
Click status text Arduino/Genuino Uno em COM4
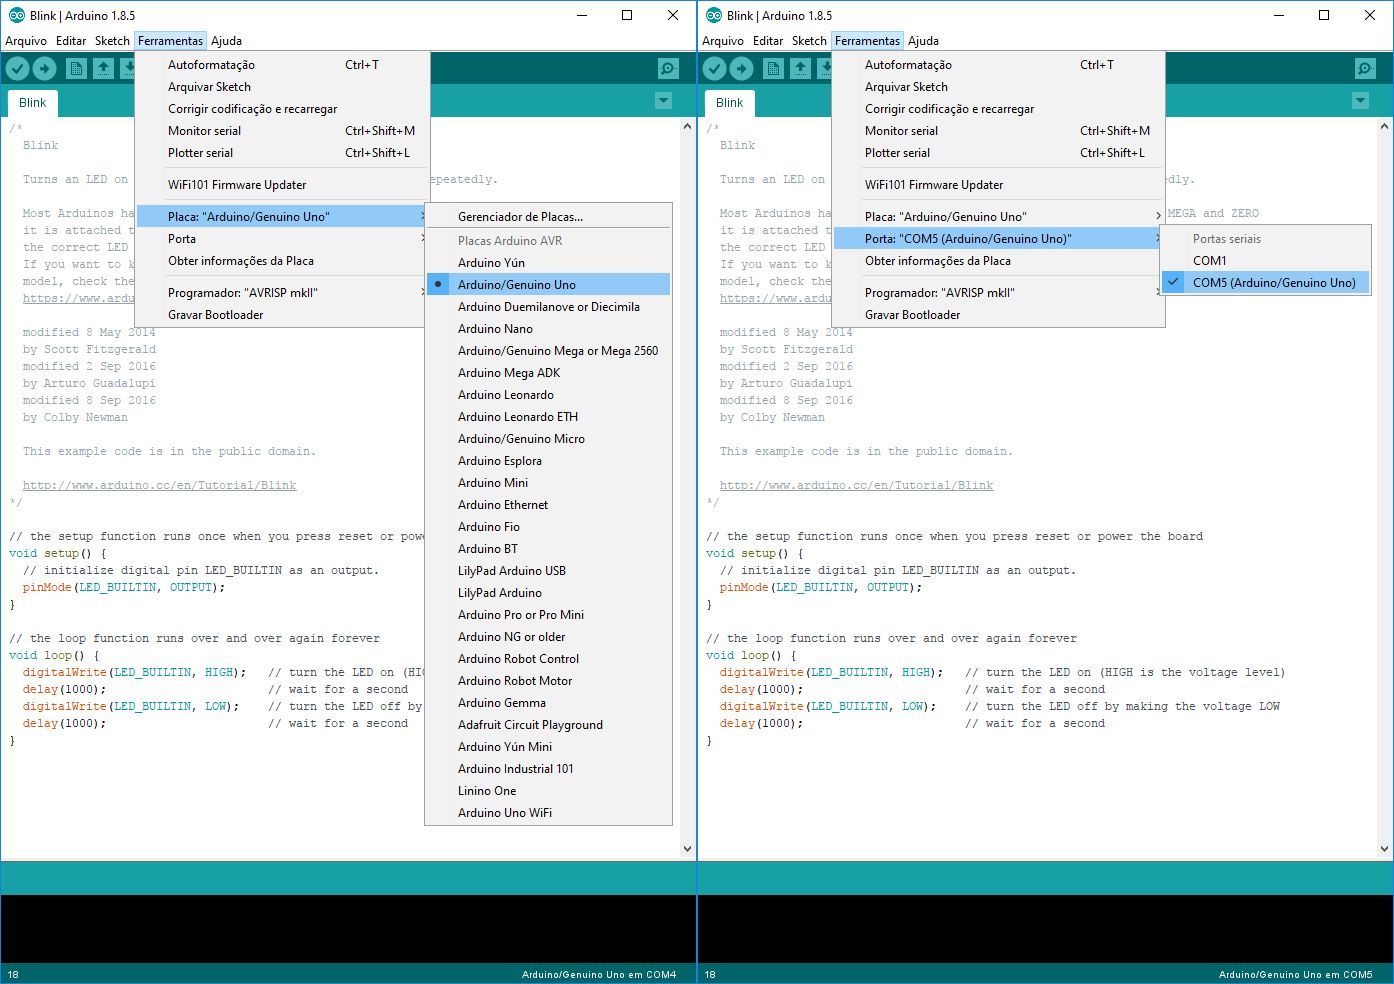click(599, 974)
